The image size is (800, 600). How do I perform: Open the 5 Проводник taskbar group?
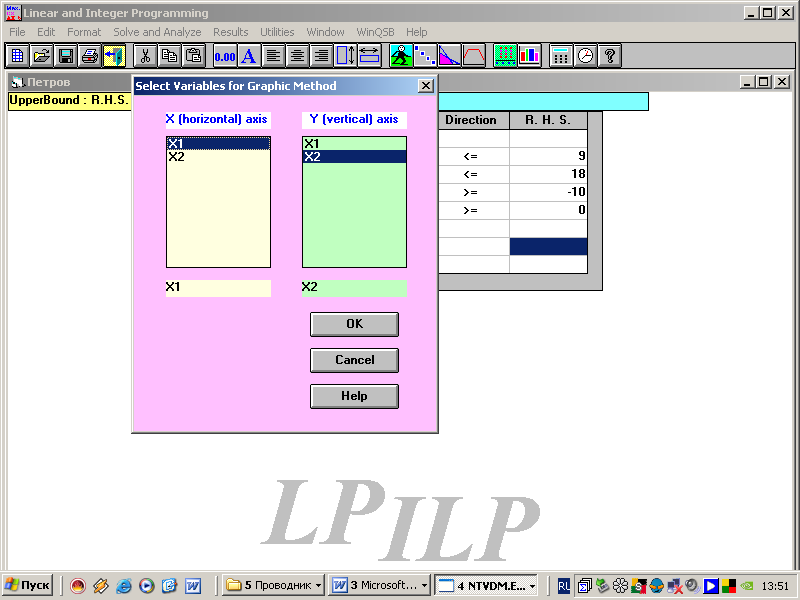pyautogui.click(x=272, y=585)
